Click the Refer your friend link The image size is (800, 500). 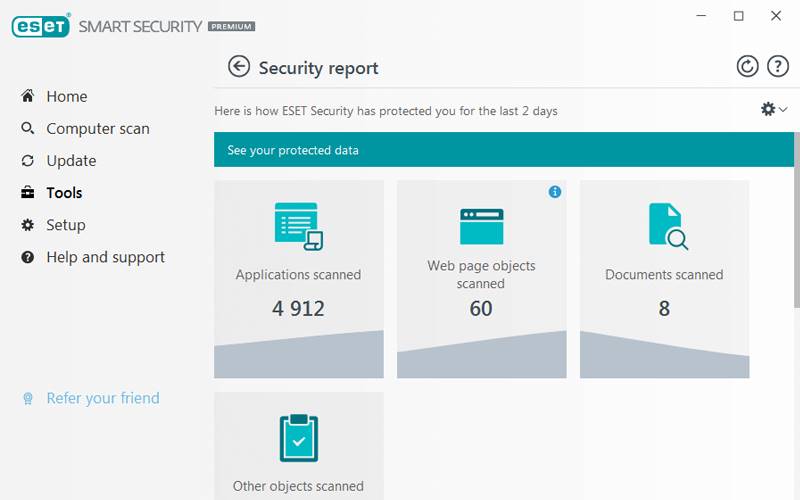pyautogui.click(x=102, y=398)
